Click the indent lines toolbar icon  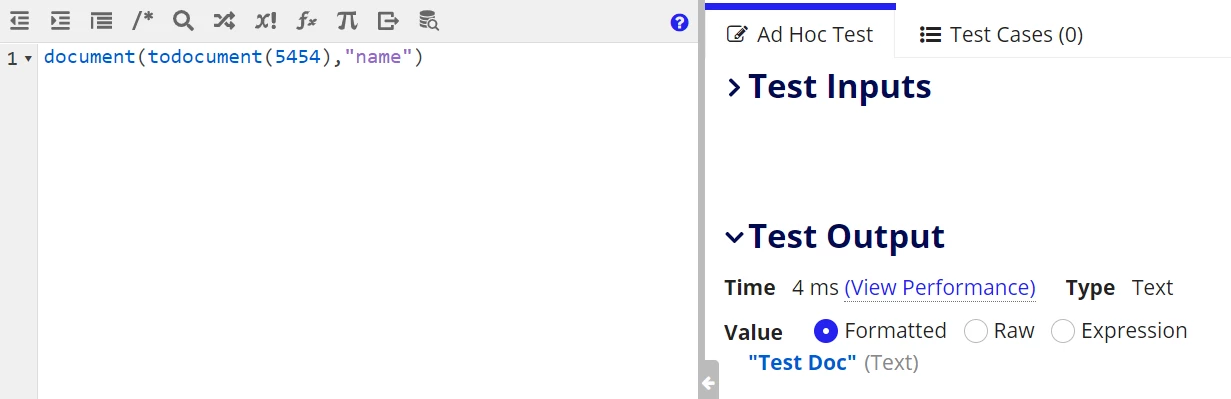pyautogui.click(x=60, y=20)
